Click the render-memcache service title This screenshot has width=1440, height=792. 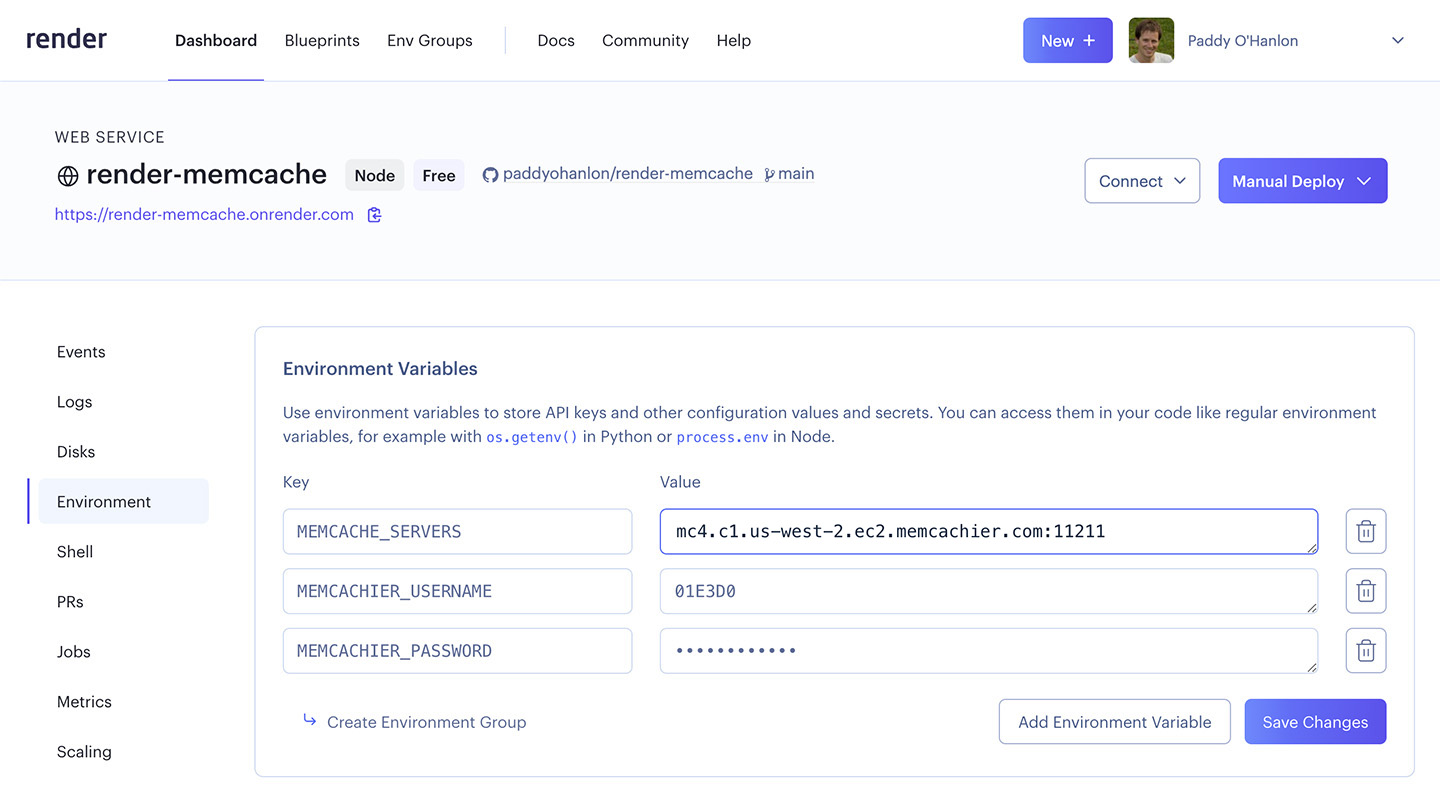(x=207, y=174)
